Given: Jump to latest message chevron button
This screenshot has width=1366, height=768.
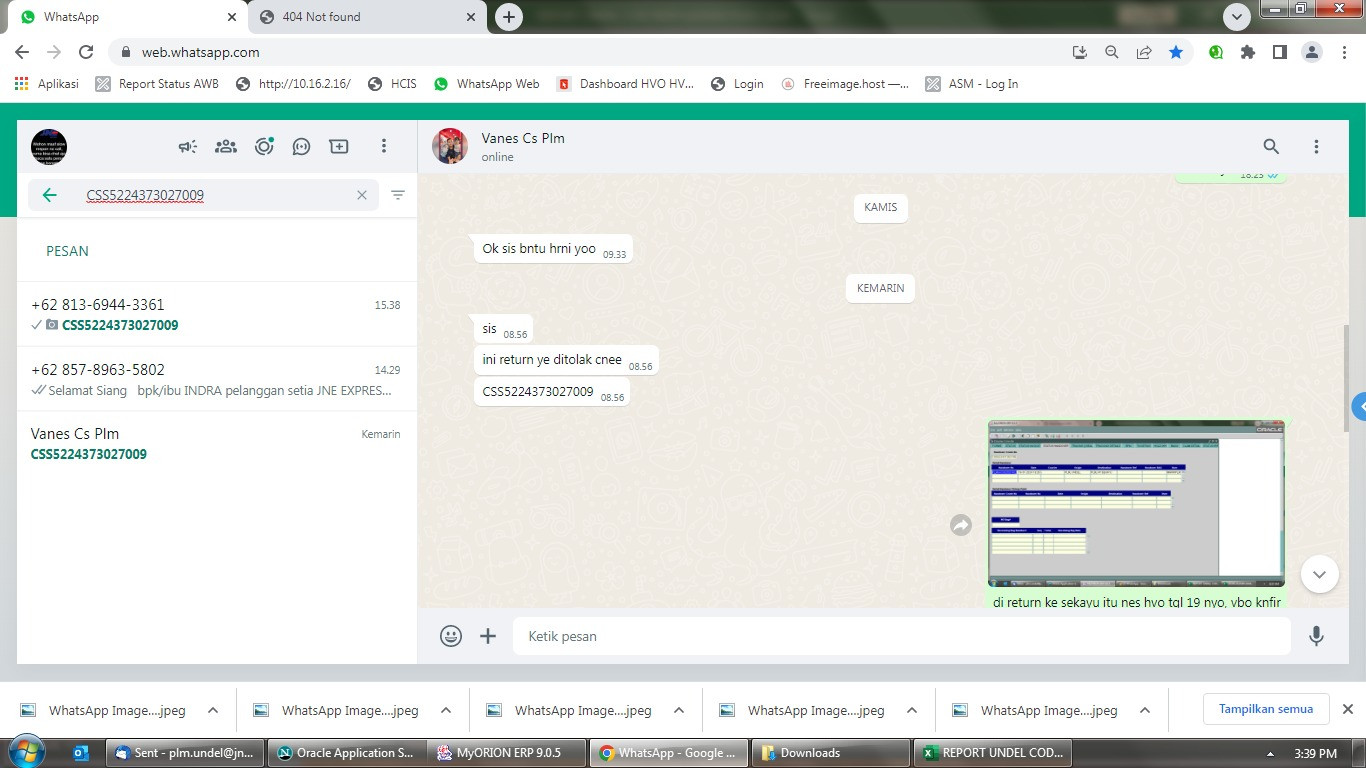Looking at the screenshot, I should (1319, 574).
